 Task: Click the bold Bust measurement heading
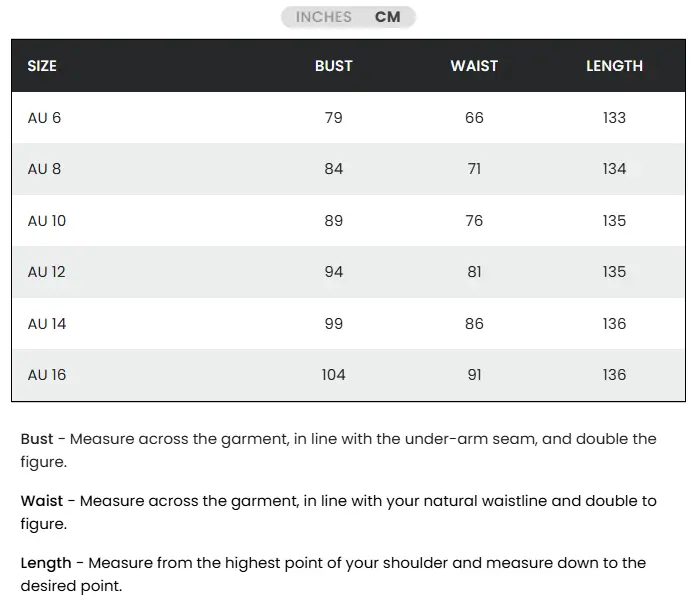[x=37, y=439]
